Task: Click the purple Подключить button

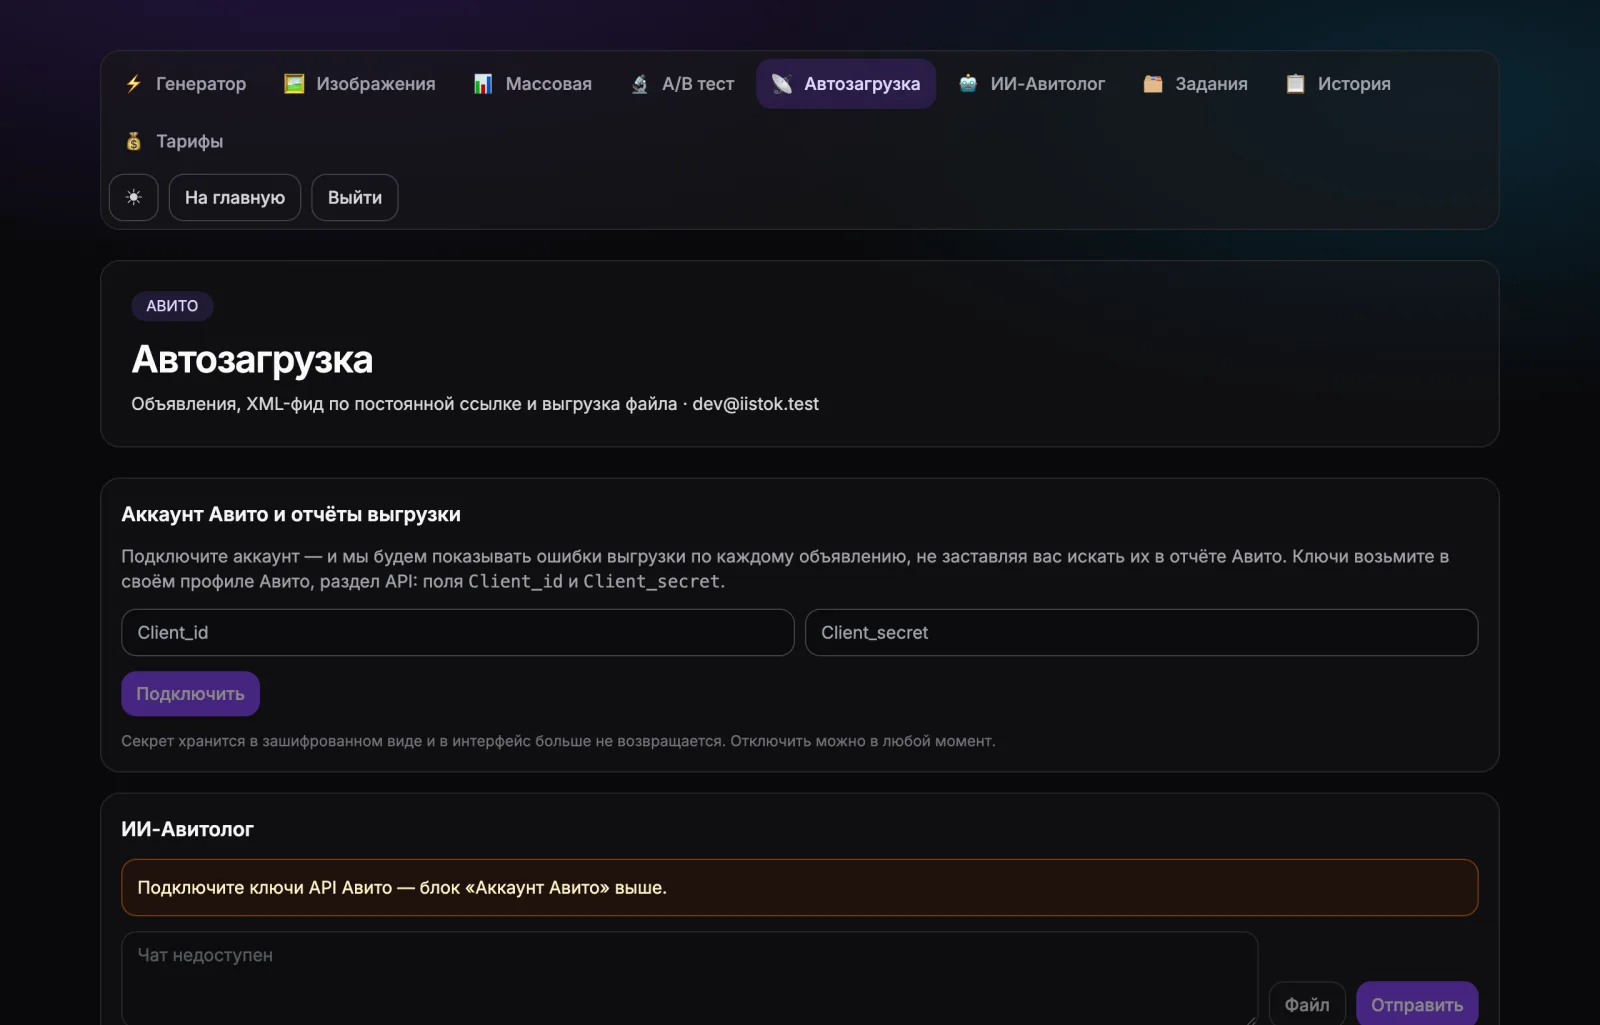Action: click(x=190, y=694)
